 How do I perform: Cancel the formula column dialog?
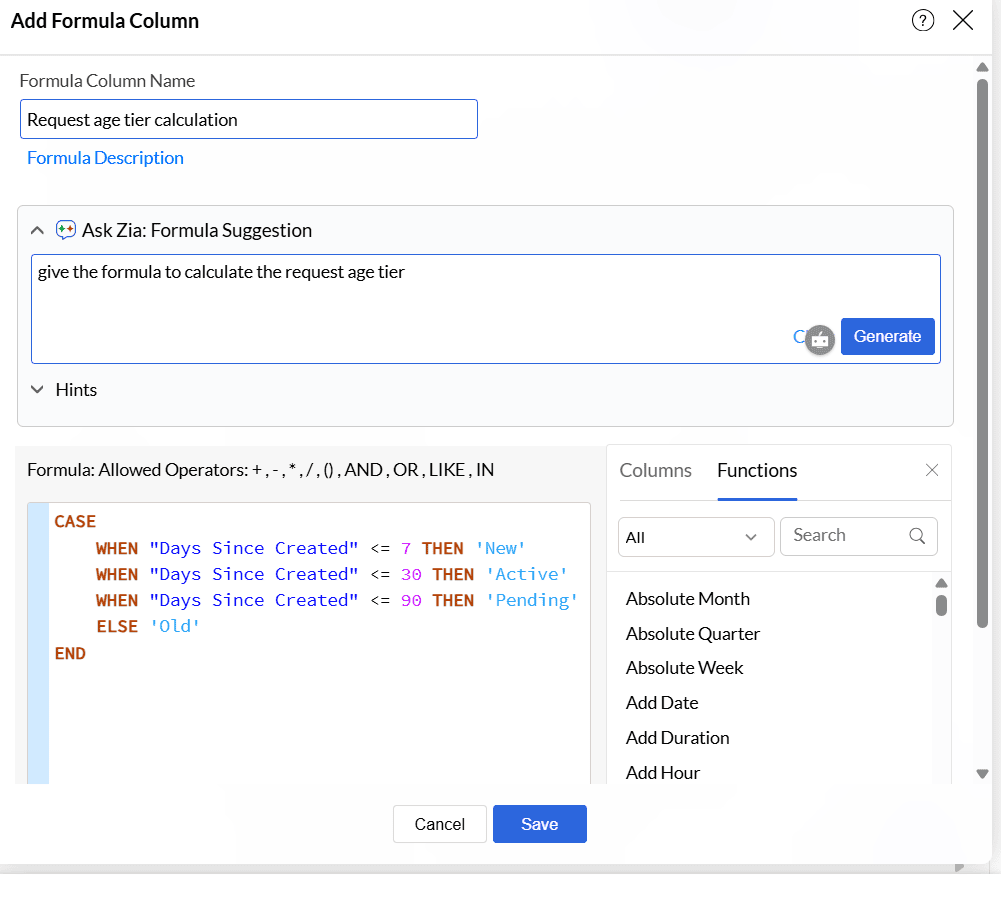coord(439,824)
